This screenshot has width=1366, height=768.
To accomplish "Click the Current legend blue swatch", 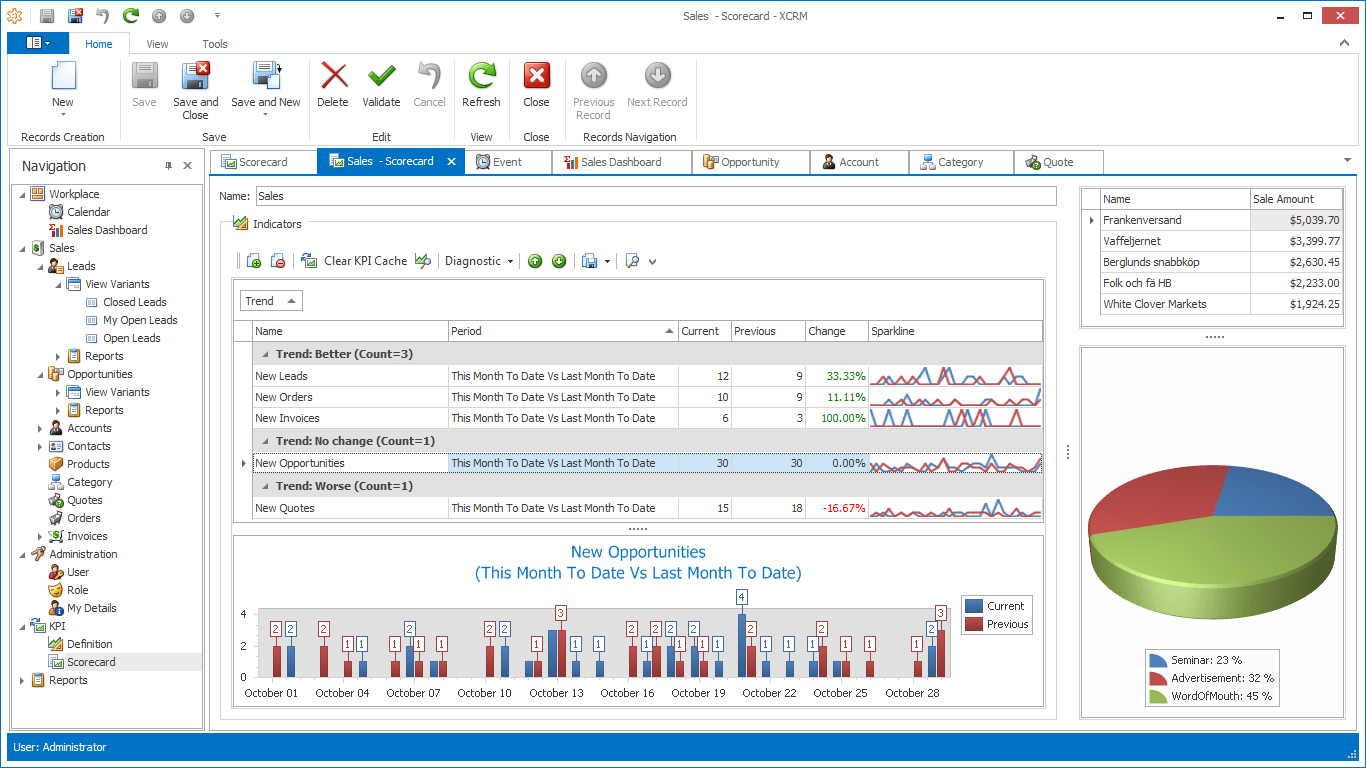I will pyautogui.click(x=974, y=606).
